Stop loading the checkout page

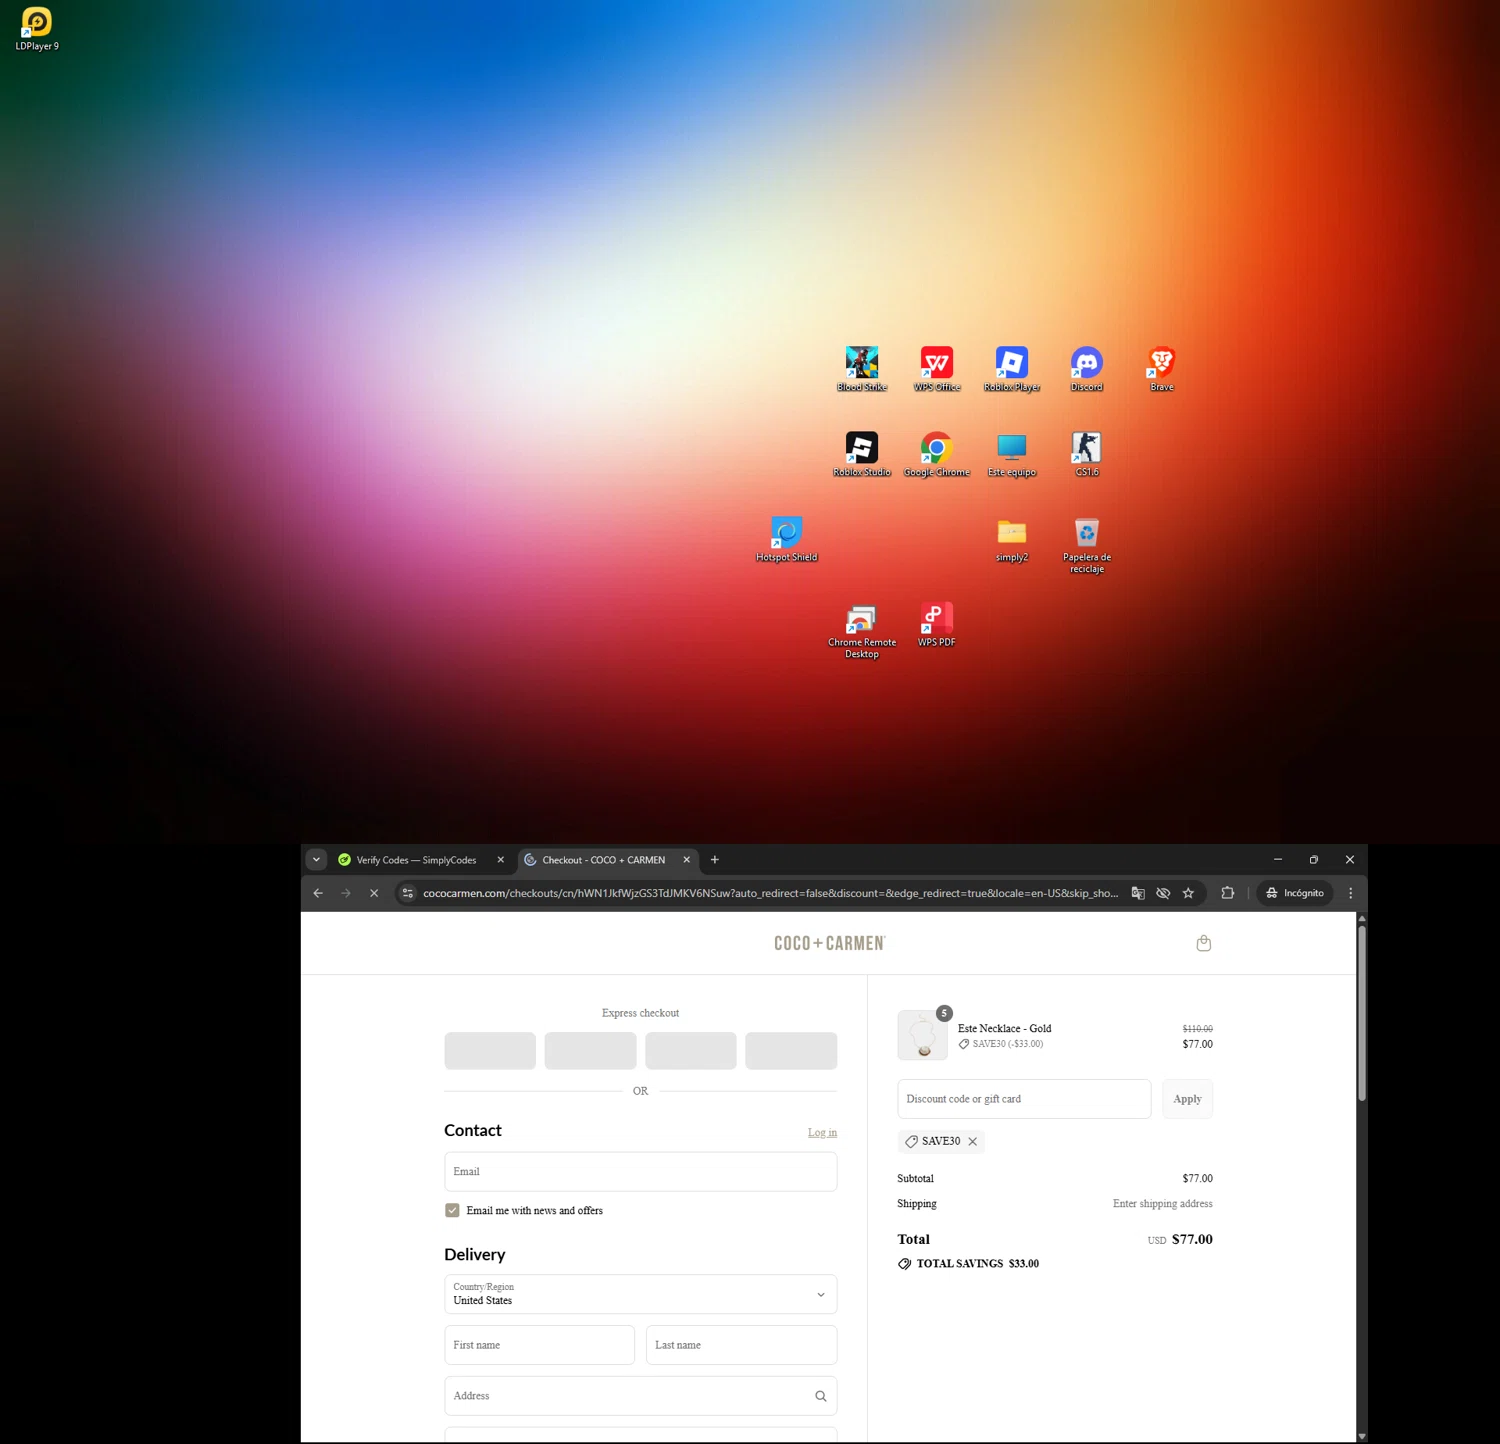[374, 893]
